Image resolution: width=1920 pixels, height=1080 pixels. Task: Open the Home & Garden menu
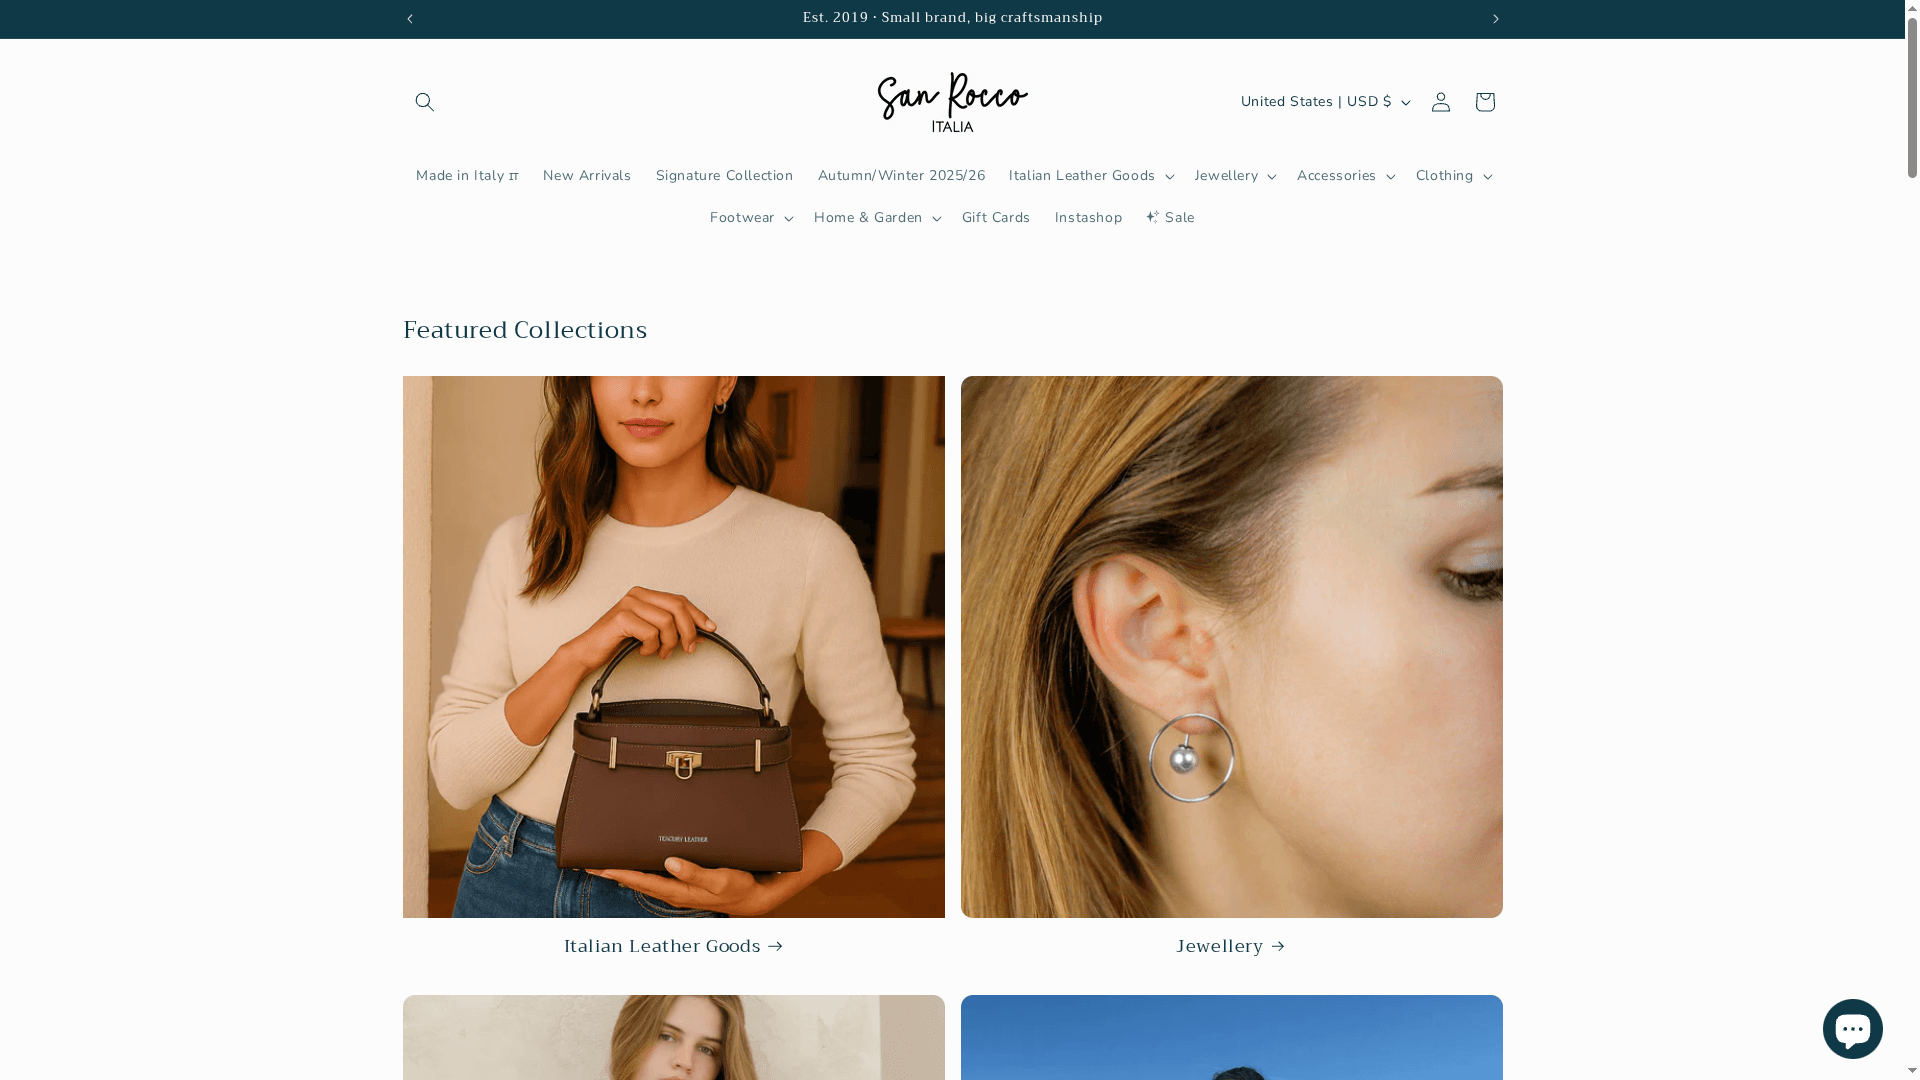tap(875, 217)
